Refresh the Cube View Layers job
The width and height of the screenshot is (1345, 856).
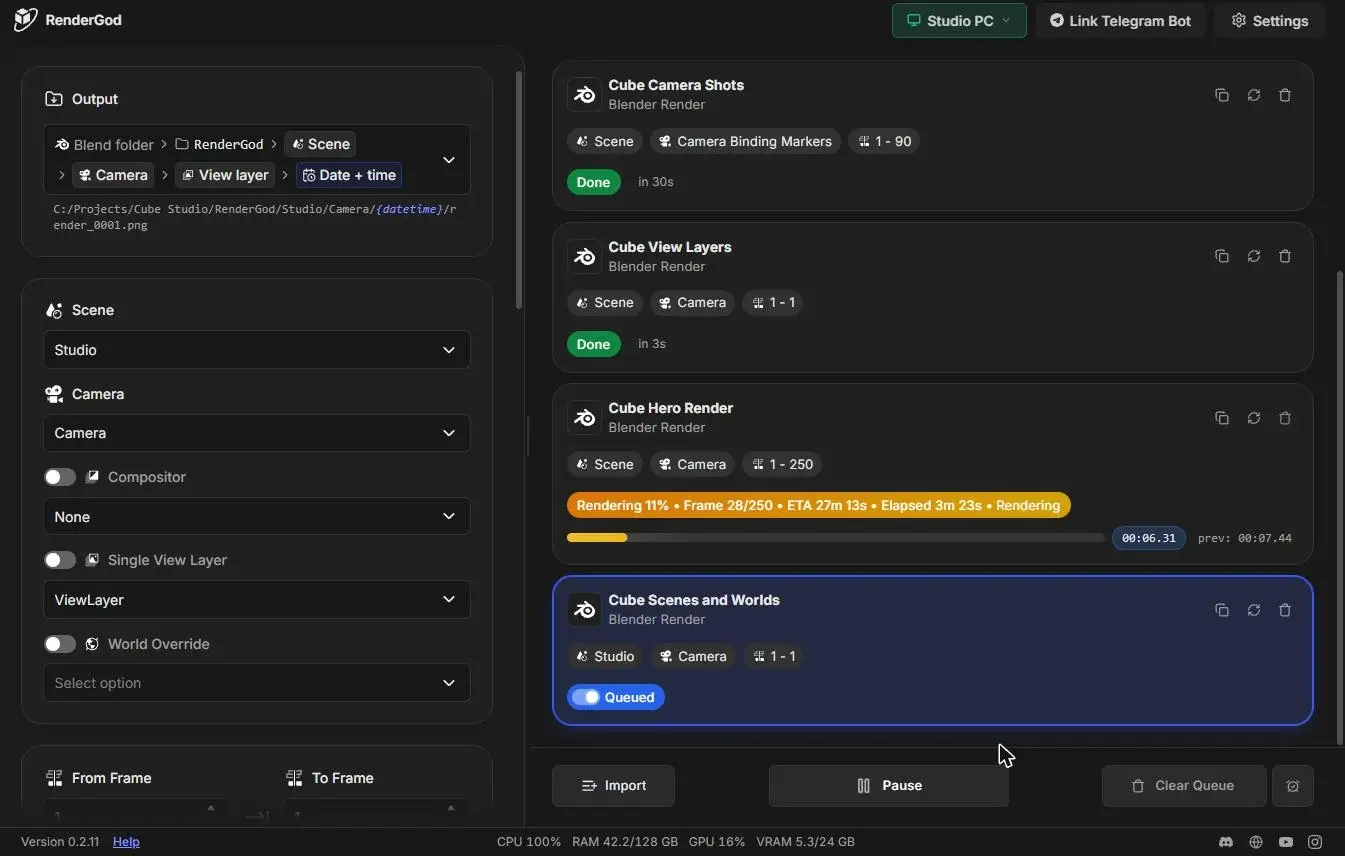coord(1254,256)
